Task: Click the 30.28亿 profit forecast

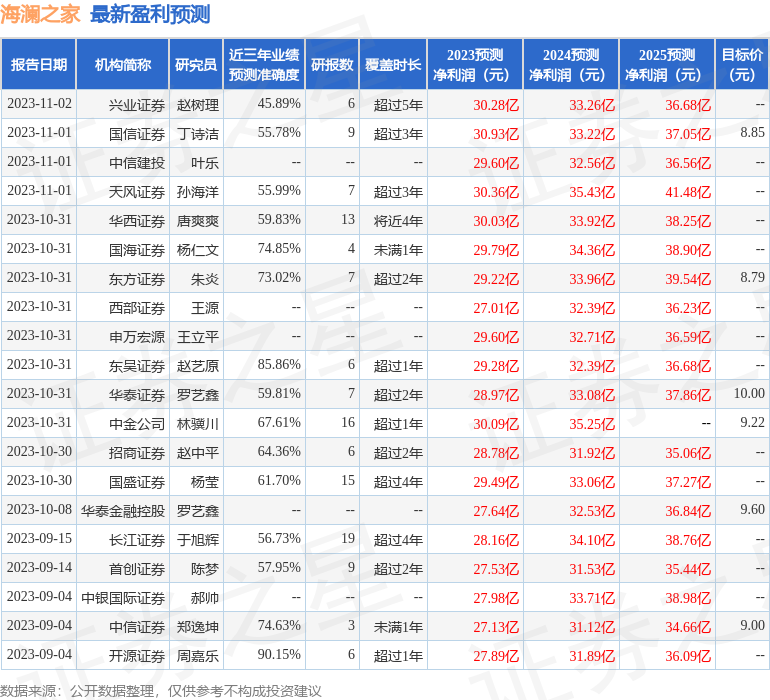Action: point(496,105)
